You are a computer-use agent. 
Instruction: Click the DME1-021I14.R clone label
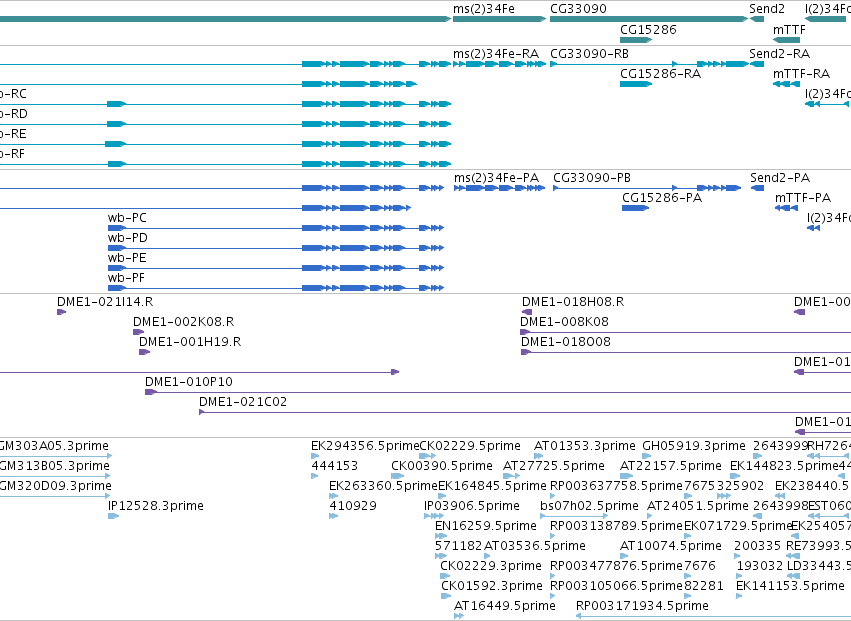[x=105, y=302]
